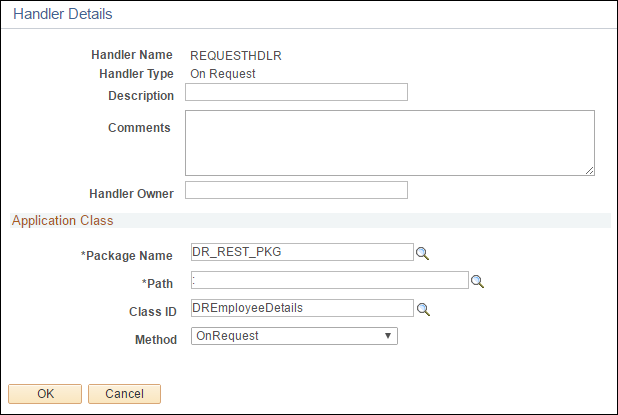Image resolution: width=618 pixels, height=415 pixels.
Task: Click the Class ID field with DREmployeeDetails
Action: click(302, 308)
